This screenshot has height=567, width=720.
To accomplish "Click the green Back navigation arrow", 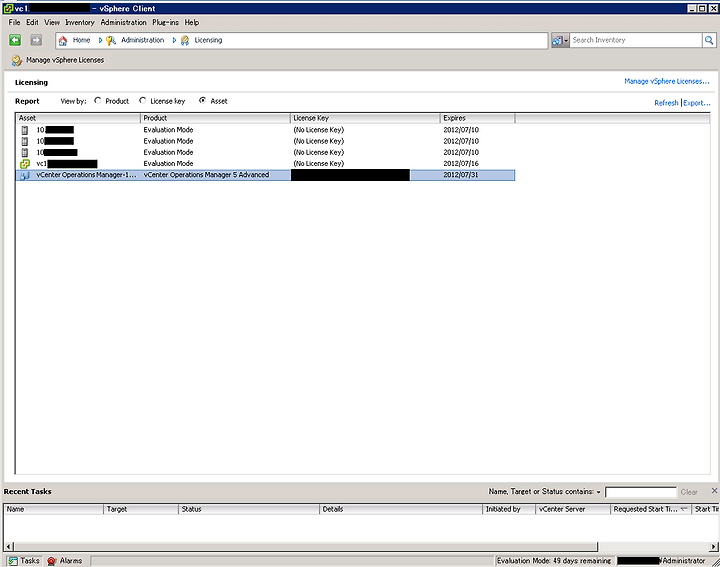I will click(x=15, y=40).
